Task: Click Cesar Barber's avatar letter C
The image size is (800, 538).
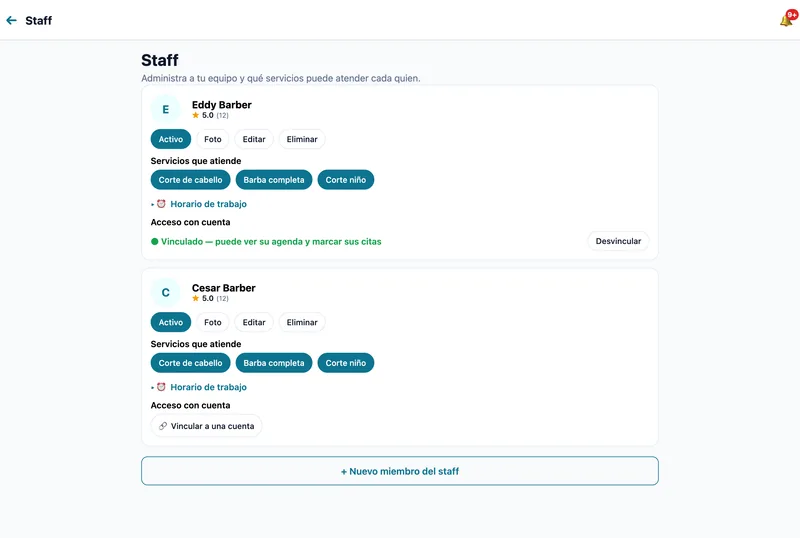Action: pos(165,292)
